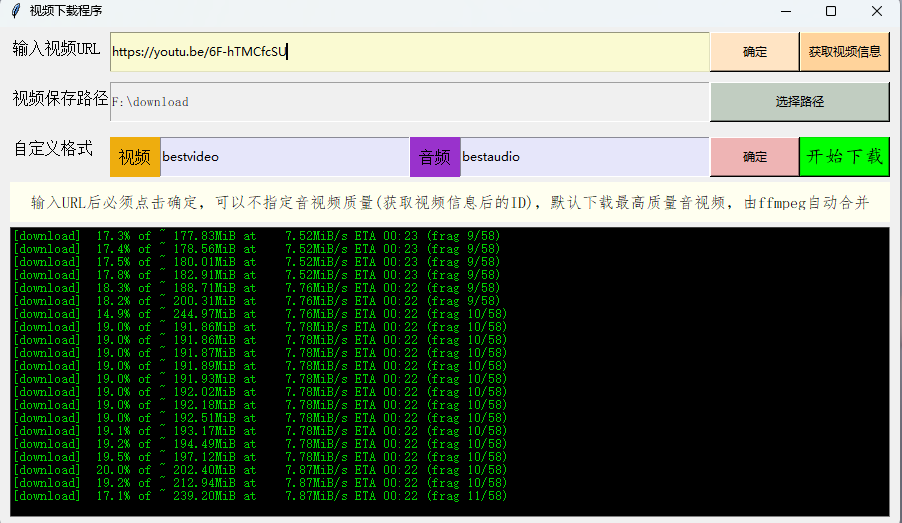Screen dimensions: 902x523
Task: Click log line showing 193.17MiB
Action: [x=260, y=431]
